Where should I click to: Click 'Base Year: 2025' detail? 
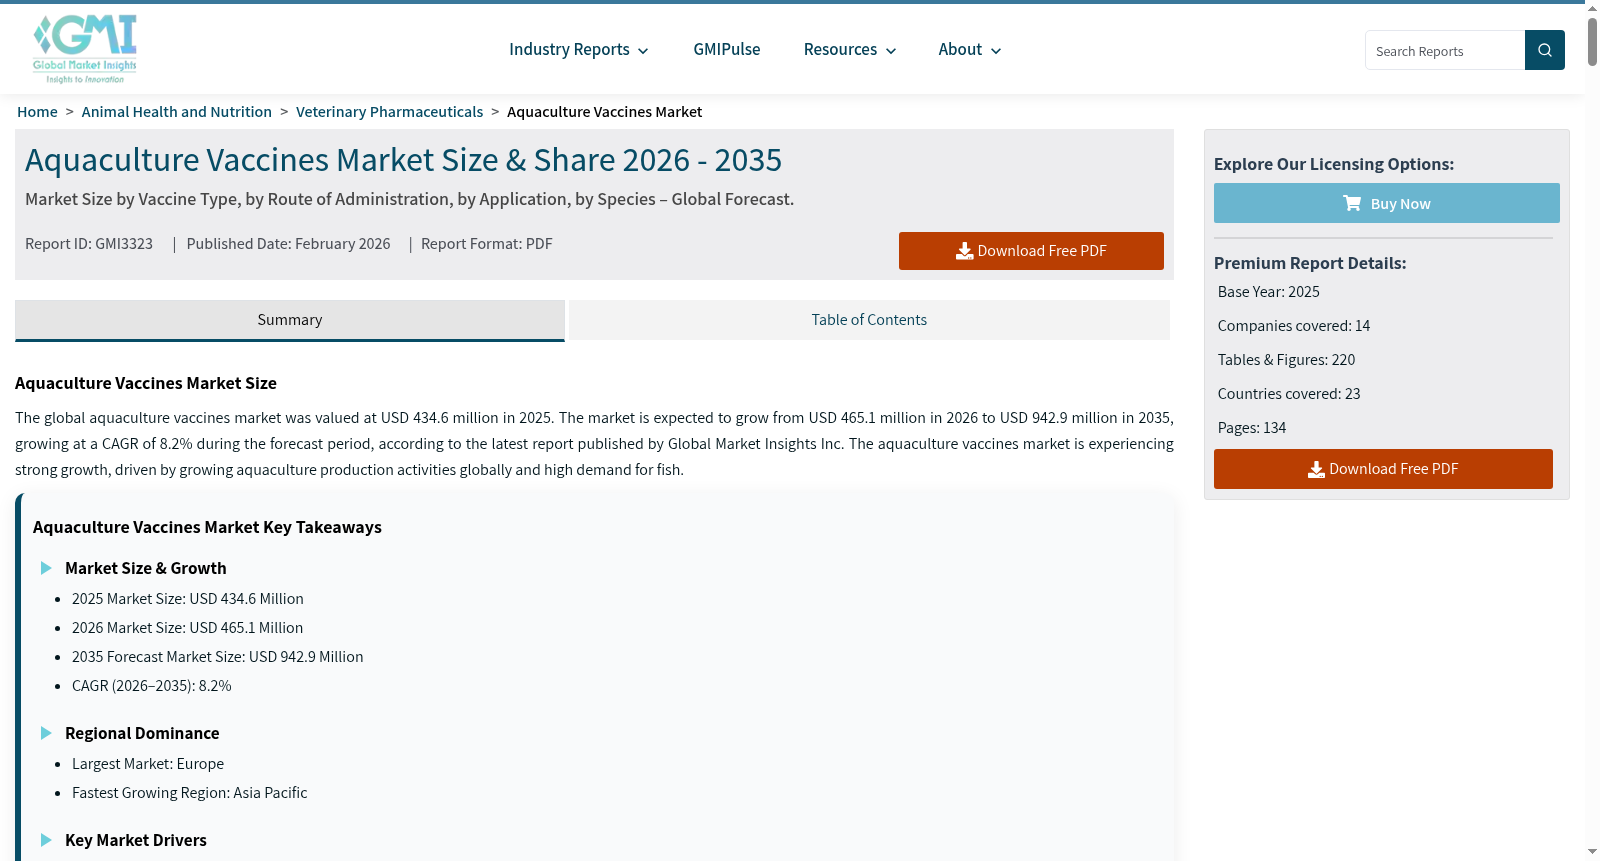click(x=1268, y=292)
